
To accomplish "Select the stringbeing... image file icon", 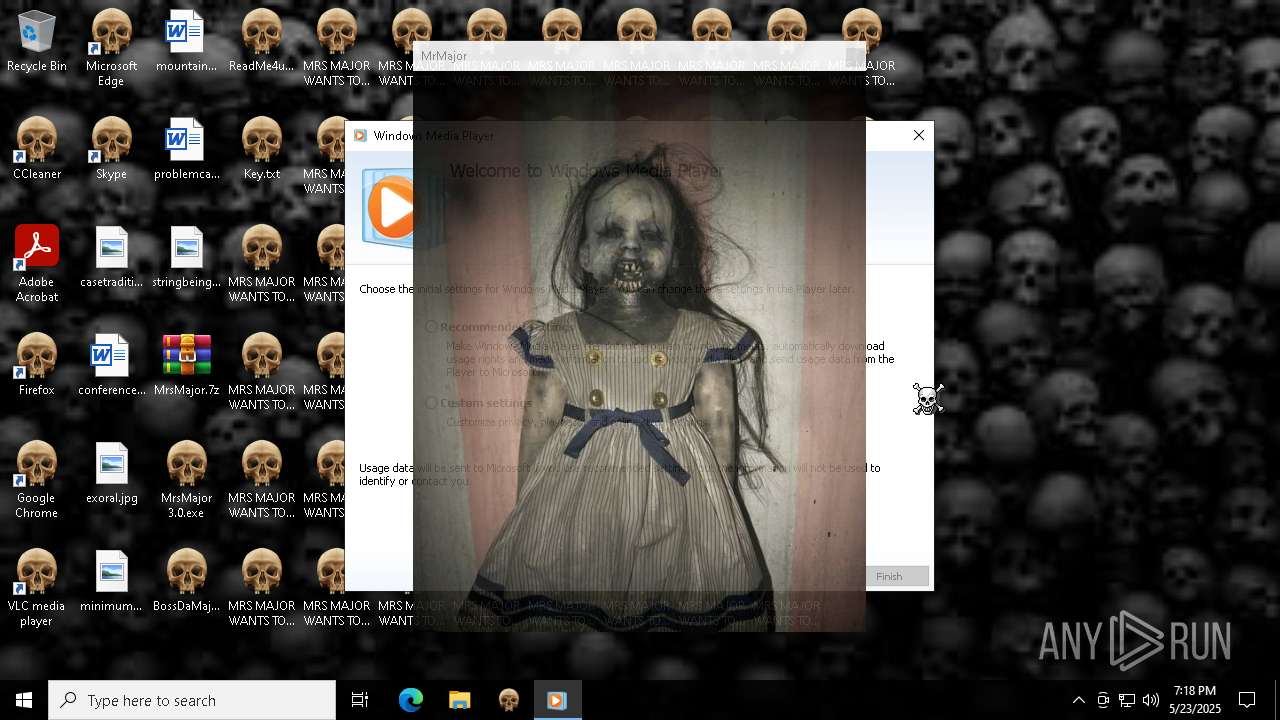I will click(x=186, y=258).
